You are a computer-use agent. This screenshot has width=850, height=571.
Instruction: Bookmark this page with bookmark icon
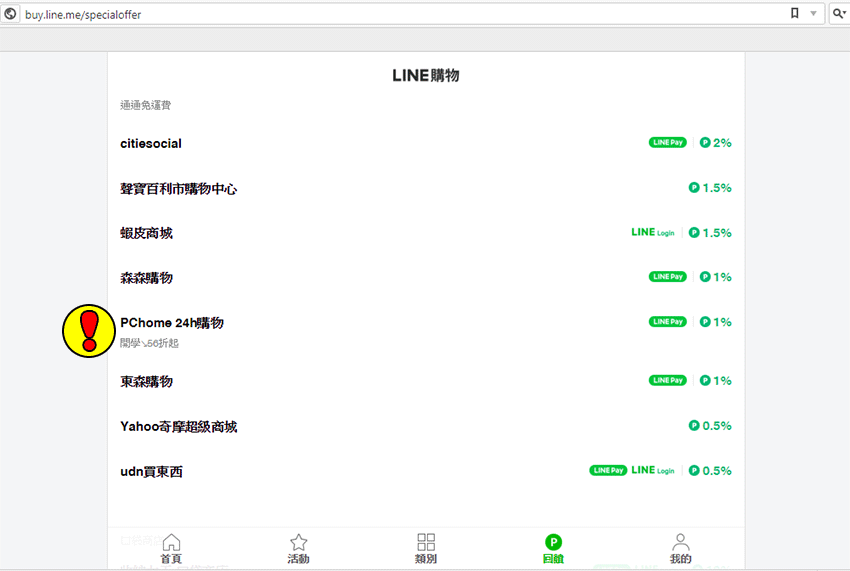coord(795,13)
